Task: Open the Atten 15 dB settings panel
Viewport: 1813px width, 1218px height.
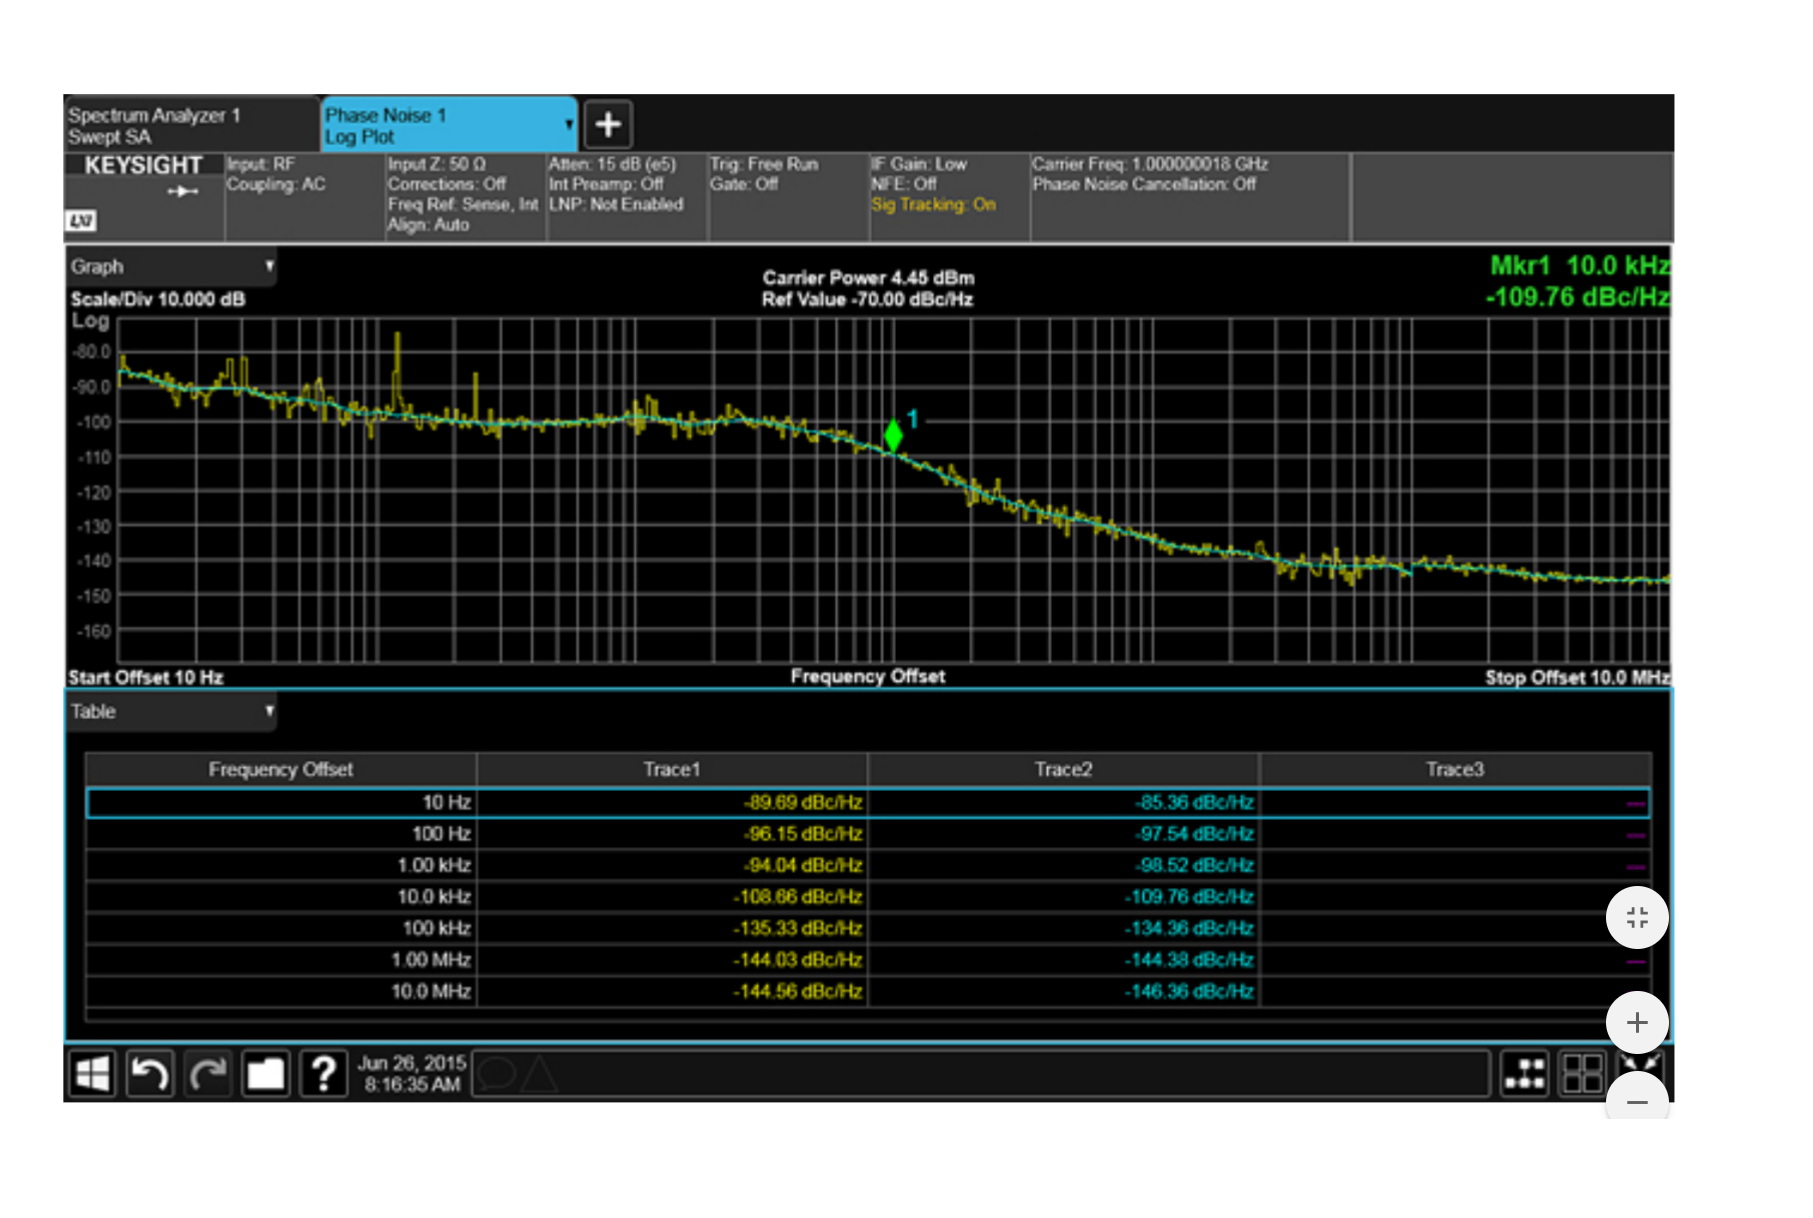Action: click(627, 196)
